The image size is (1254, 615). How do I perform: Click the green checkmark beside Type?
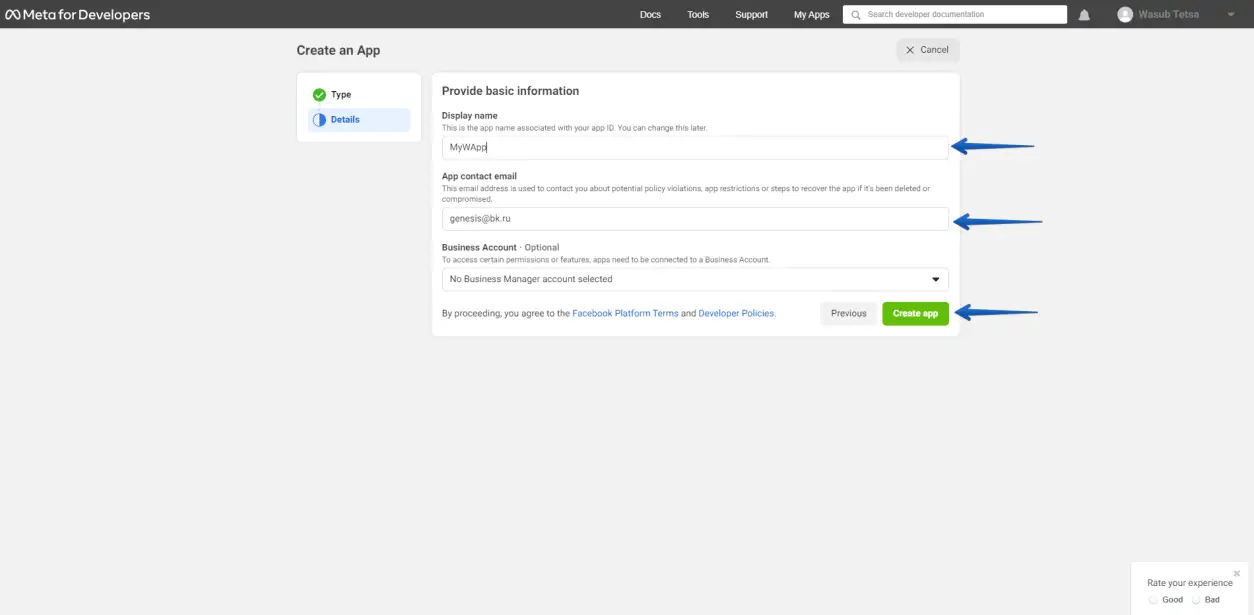pyautogui.click(x=319, y=95)
